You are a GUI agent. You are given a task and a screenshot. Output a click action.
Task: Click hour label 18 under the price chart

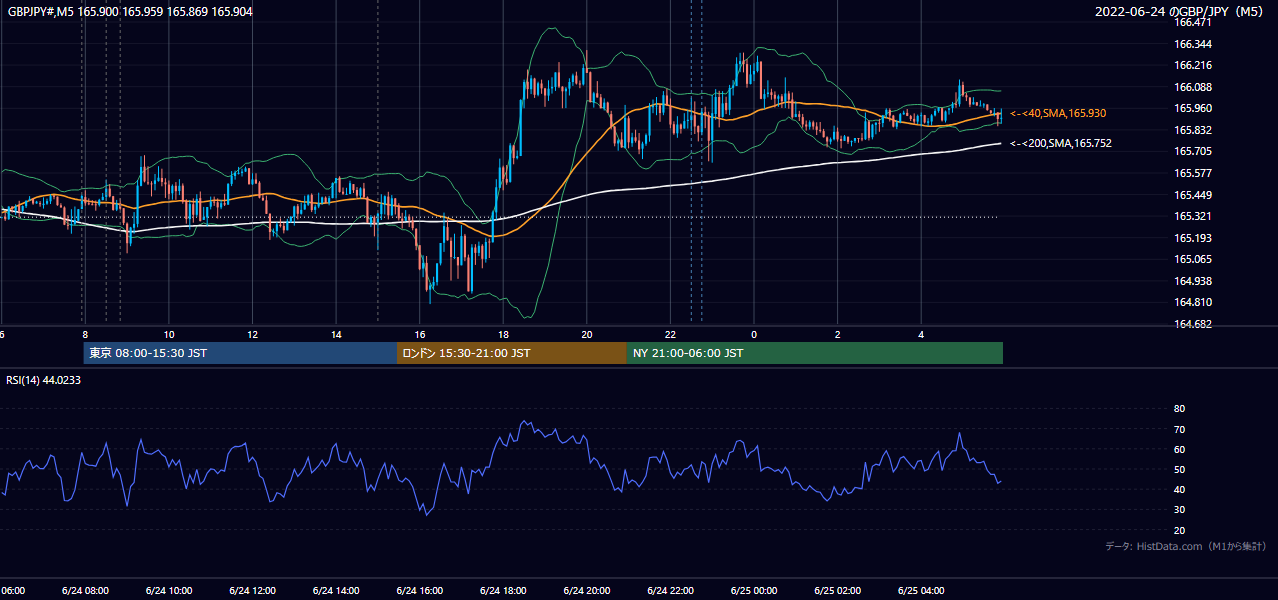point(504,335)
